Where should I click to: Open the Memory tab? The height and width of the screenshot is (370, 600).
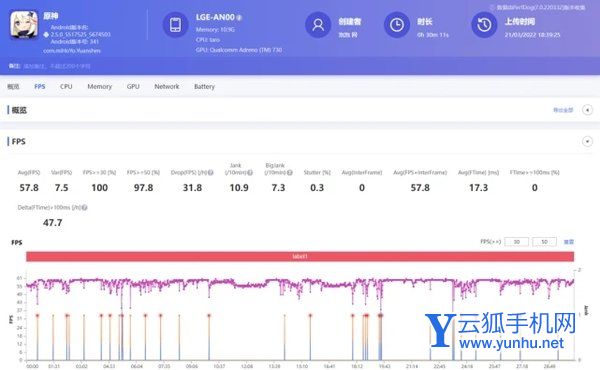tap(99, 86)
